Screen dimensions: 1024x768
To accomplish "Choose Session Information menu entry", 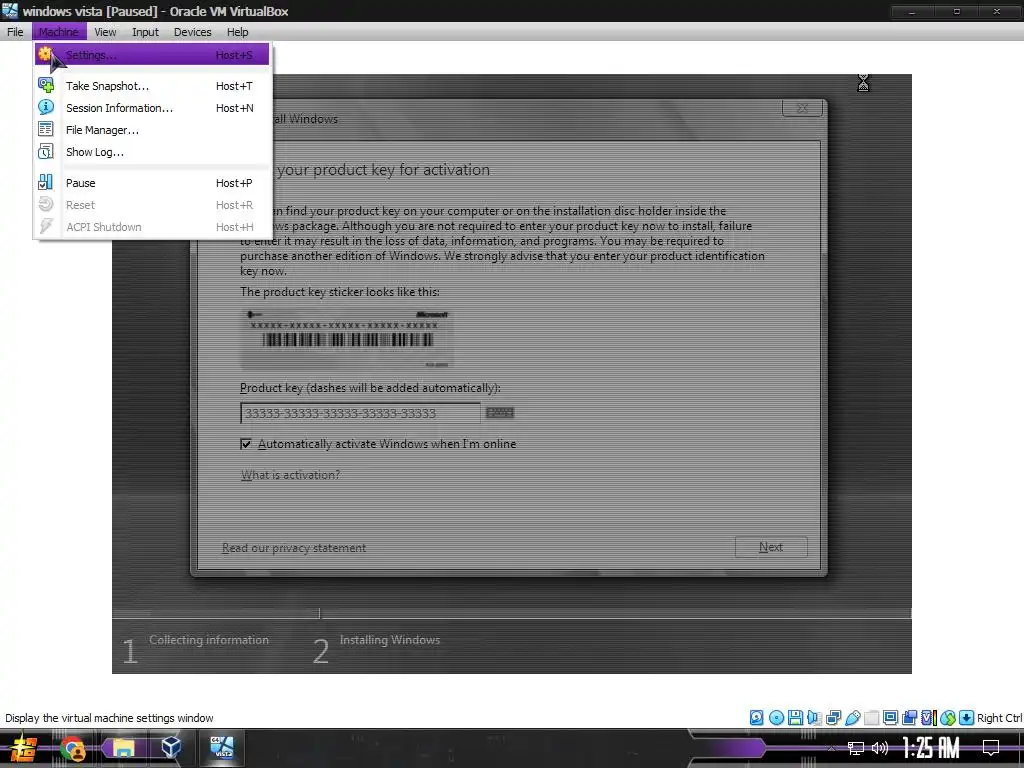I will (152, 108).
